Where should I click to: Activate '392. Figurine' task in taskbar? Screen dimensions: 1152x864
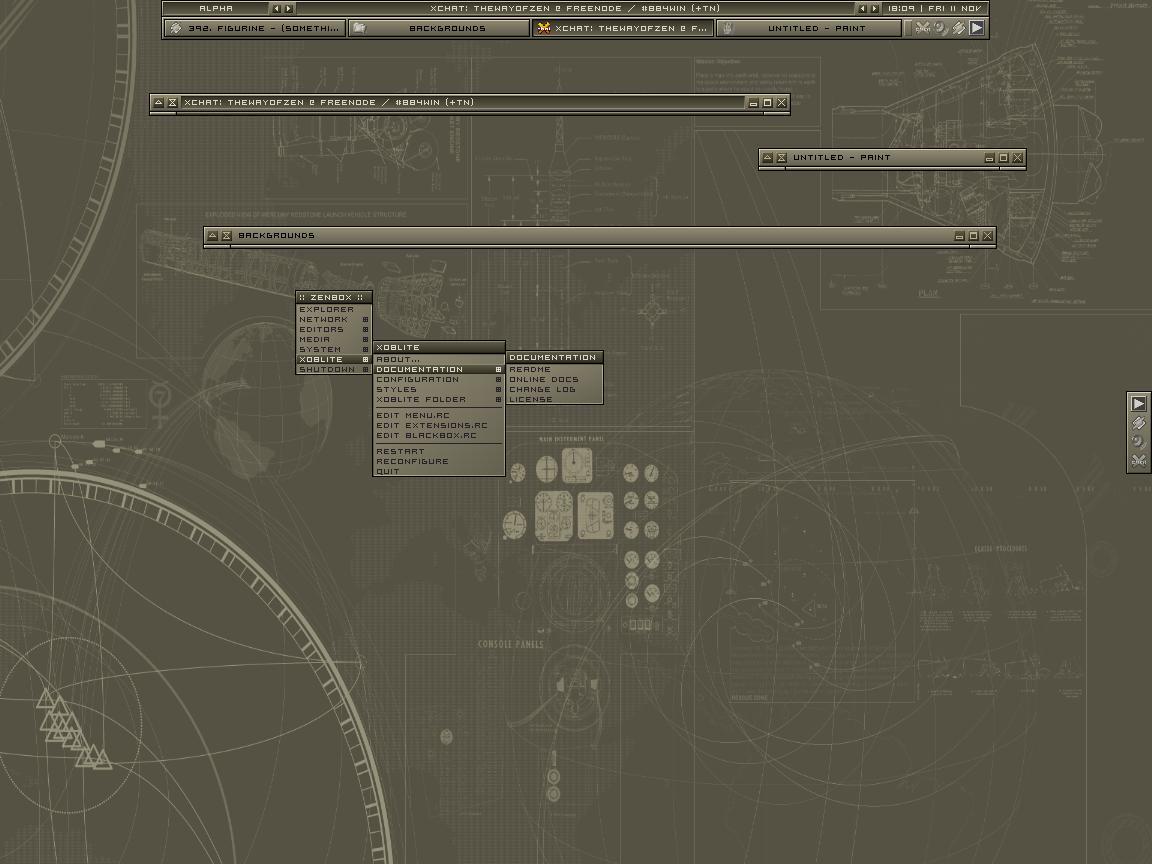click(x=255, y=28)
